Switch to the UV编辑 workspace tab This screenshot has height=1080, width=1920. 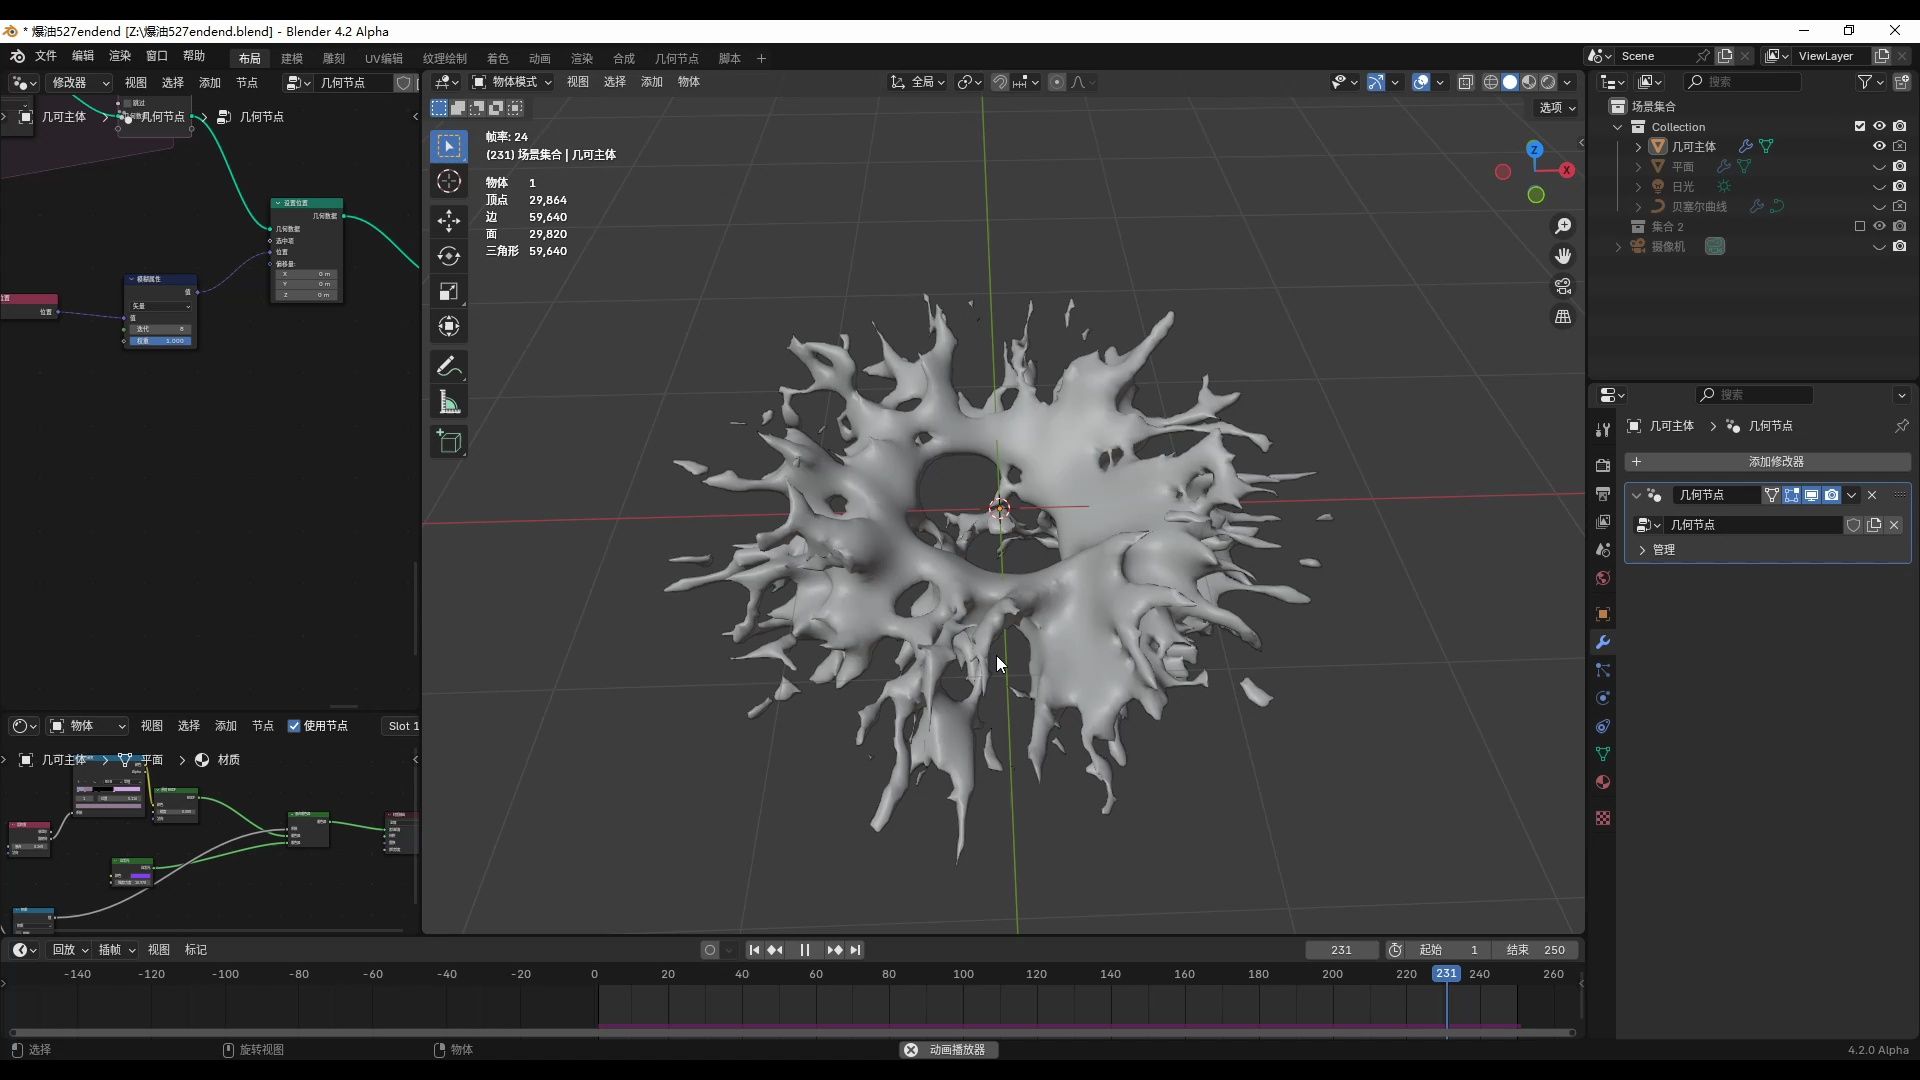click(x=384, y=58)
